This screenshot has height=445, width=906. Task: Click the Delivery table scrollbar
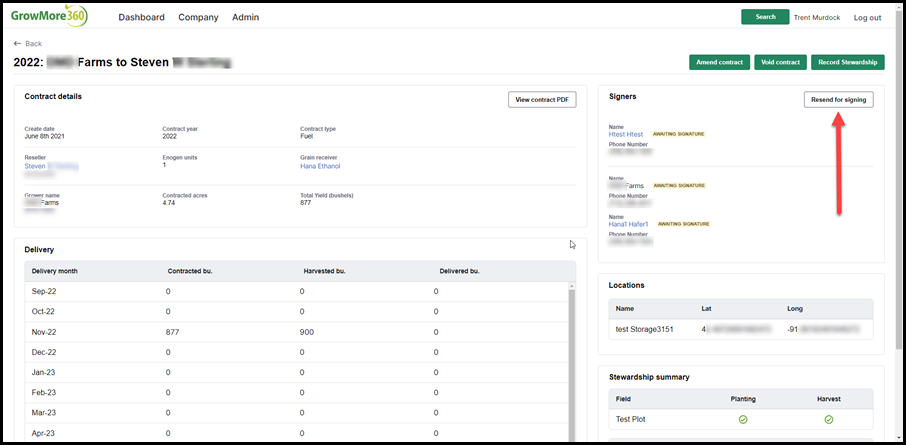pos(572,361)
